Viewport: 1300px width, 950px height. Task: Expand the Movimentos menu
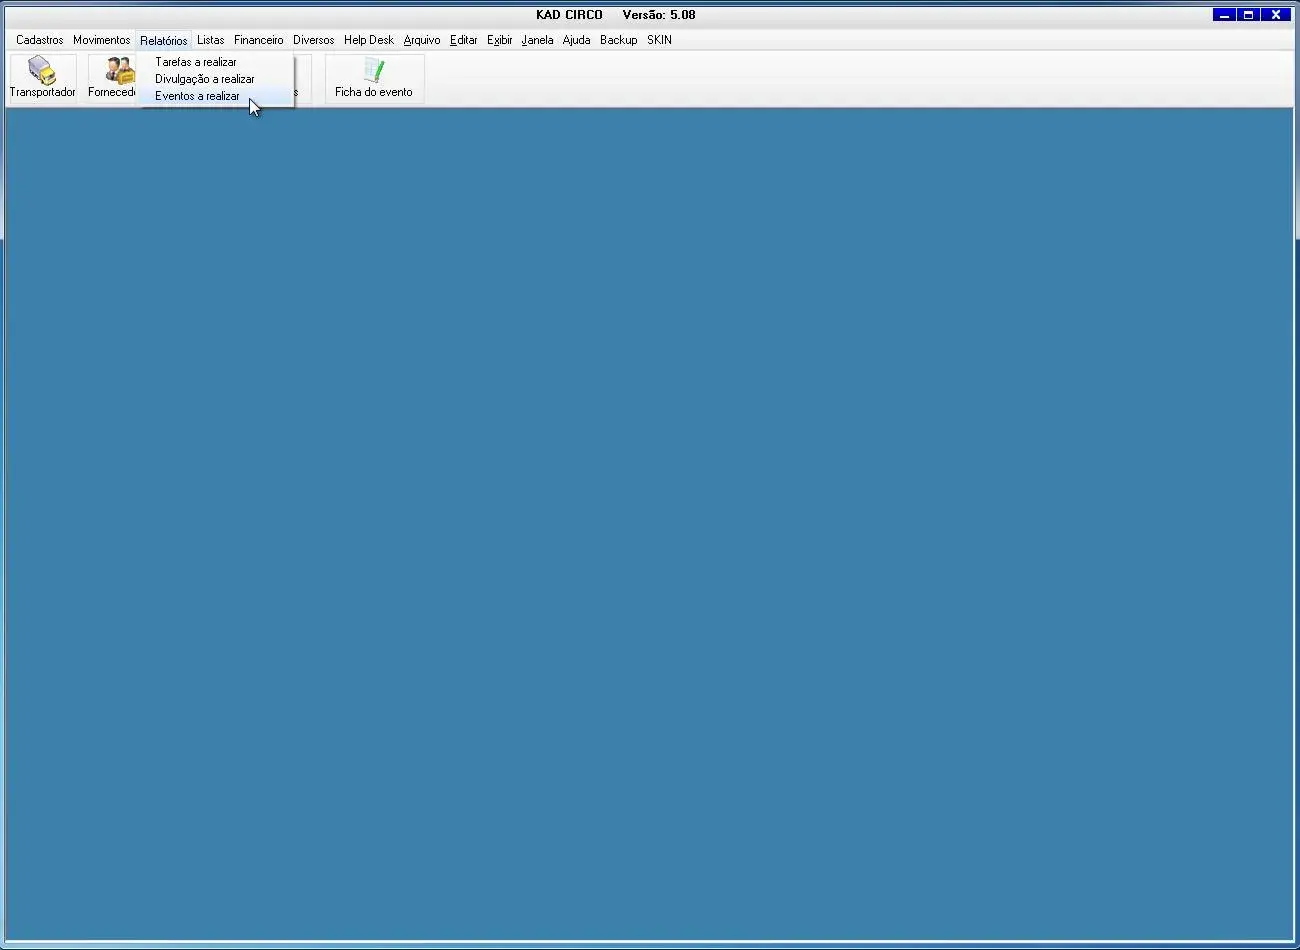[101, 40]
